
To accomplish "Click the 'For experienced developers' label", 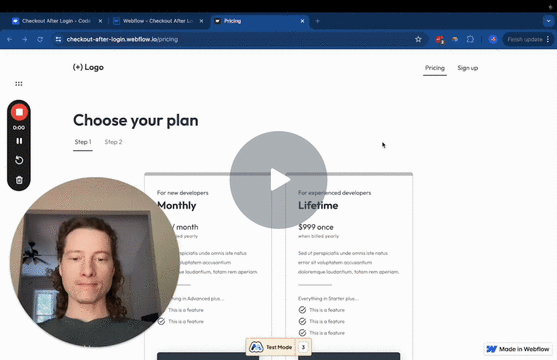I will [334, 193].
